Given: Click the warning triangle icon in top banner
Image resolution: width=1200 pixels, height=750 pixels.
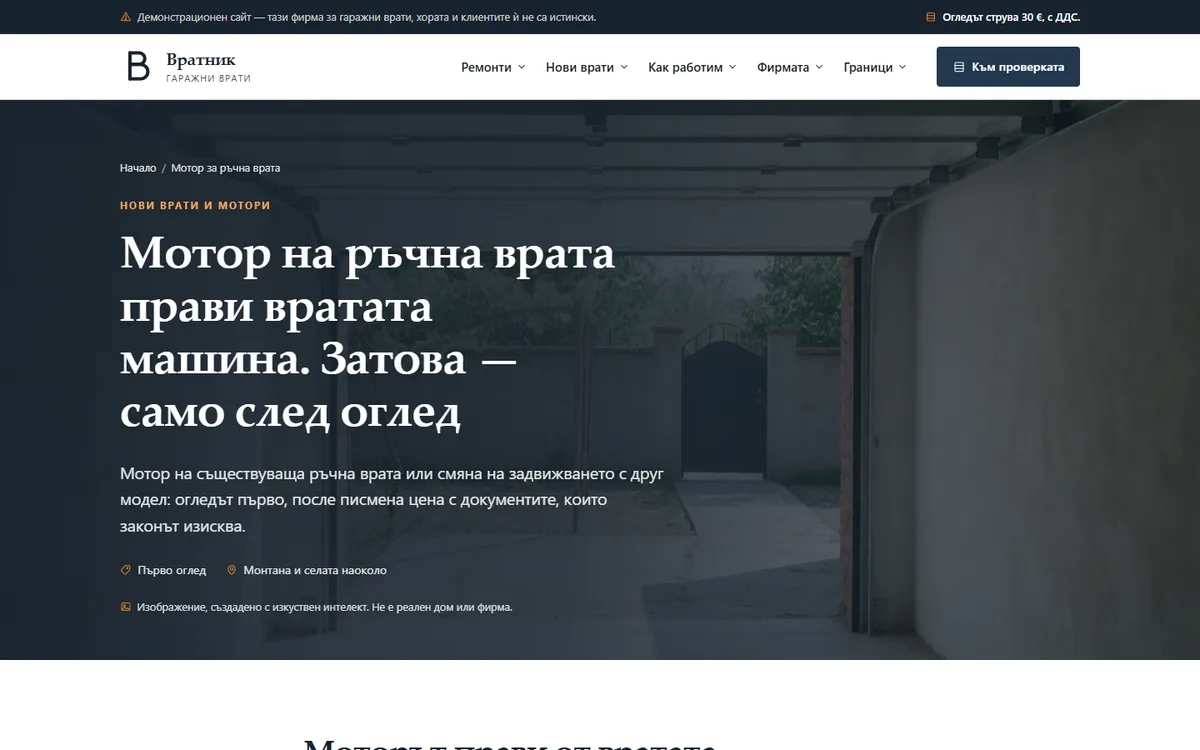Looking at the screenshot, I should [125, 17].
